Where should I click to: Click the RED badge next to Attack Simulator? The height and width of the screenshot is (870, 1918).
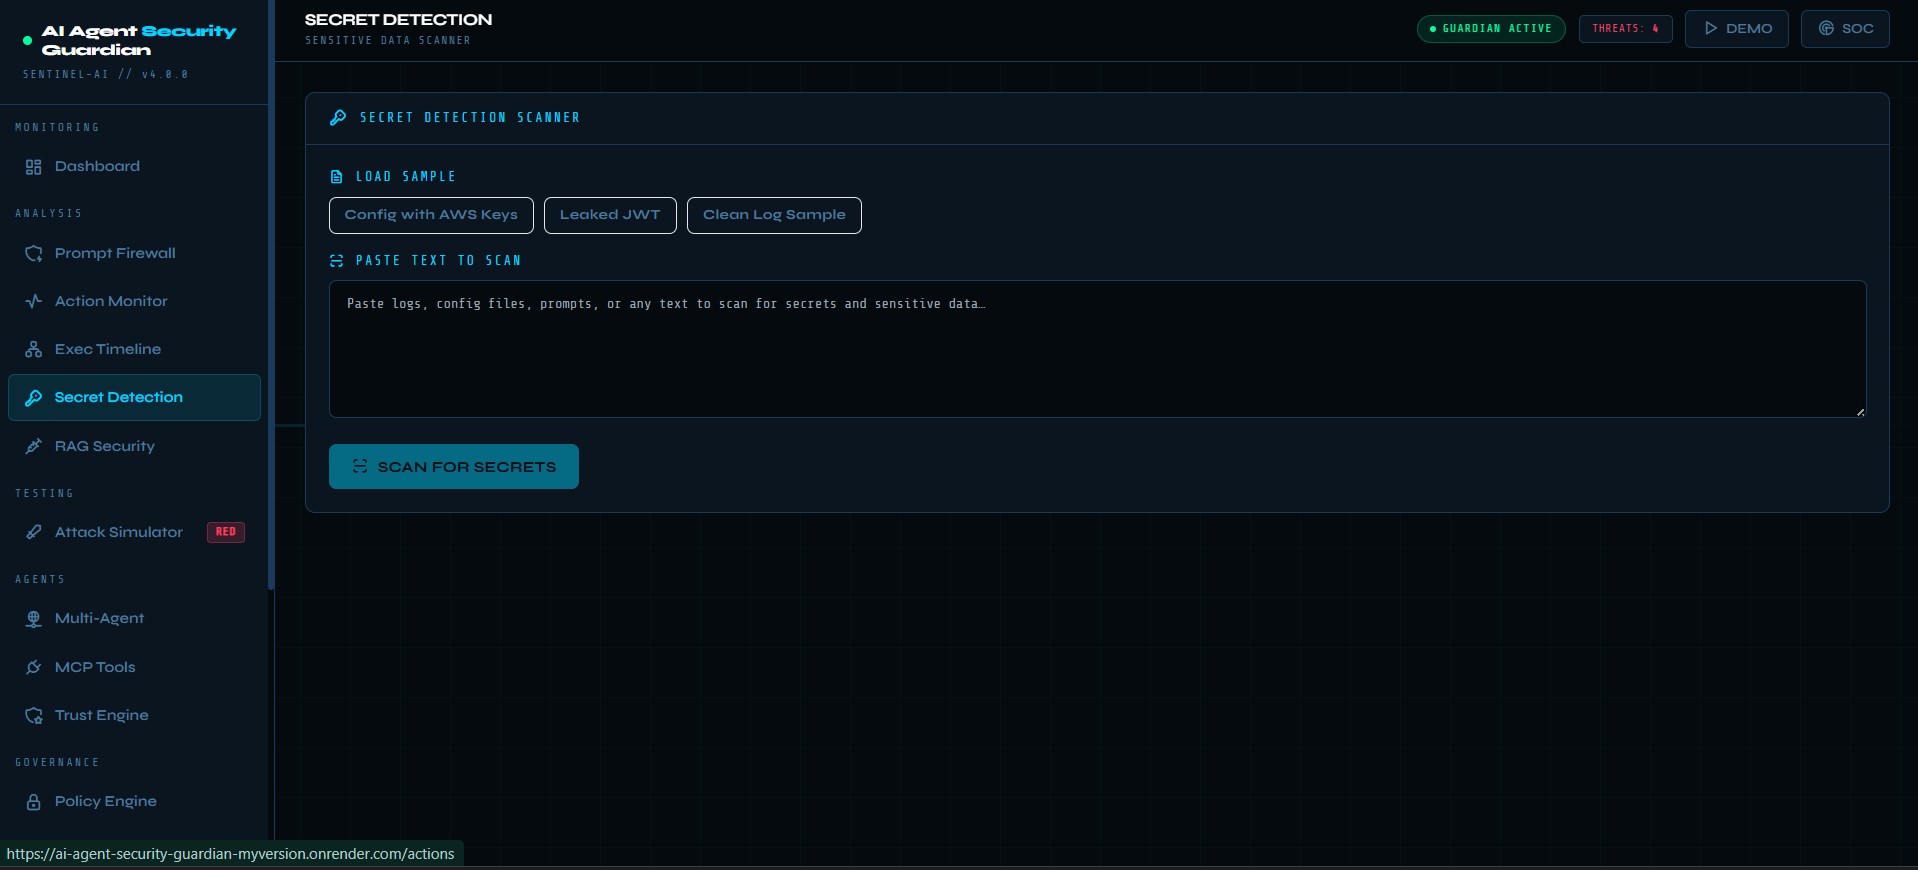[226, 532]
